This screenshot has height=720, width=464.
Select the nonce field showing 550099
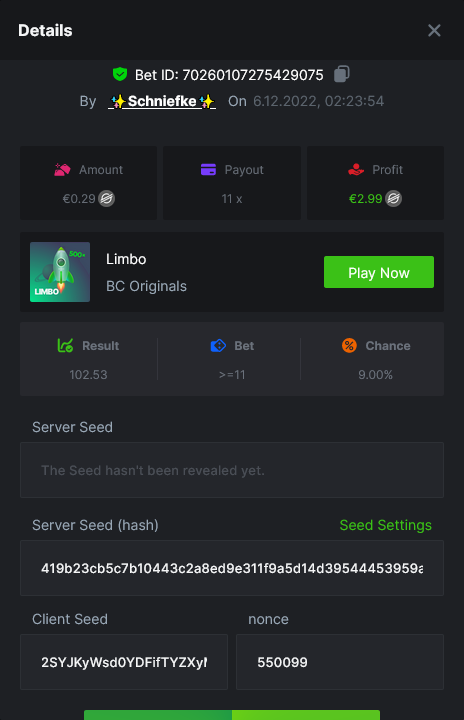pos(340,662)
